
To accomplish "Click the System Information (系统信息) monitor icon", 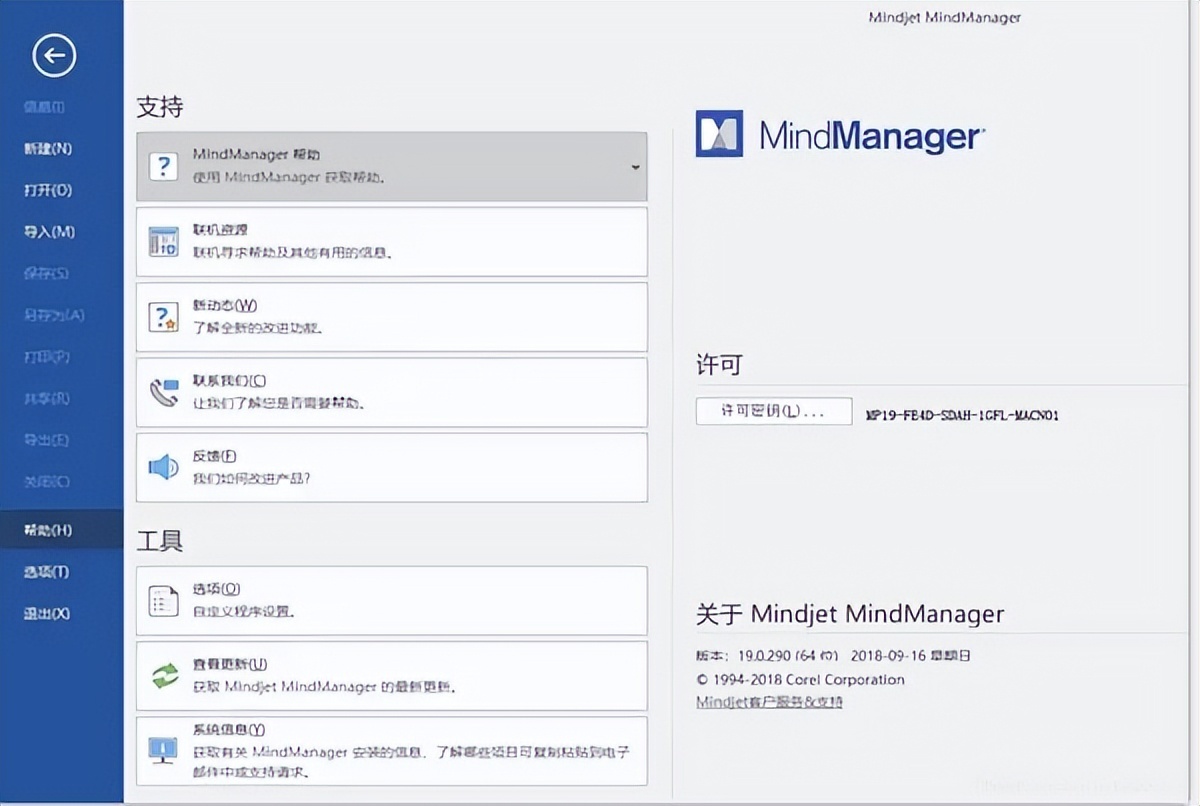I will (163, 751).
